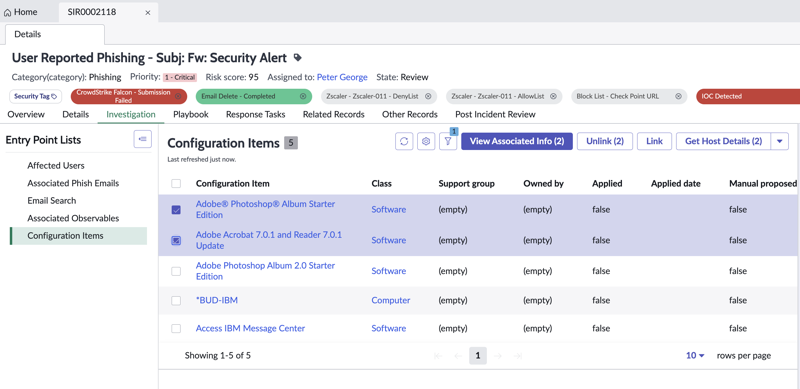This screenshot has width=800, height=389.
Task: Check Access IBM Message Center row
Action: tap(176, 328)
